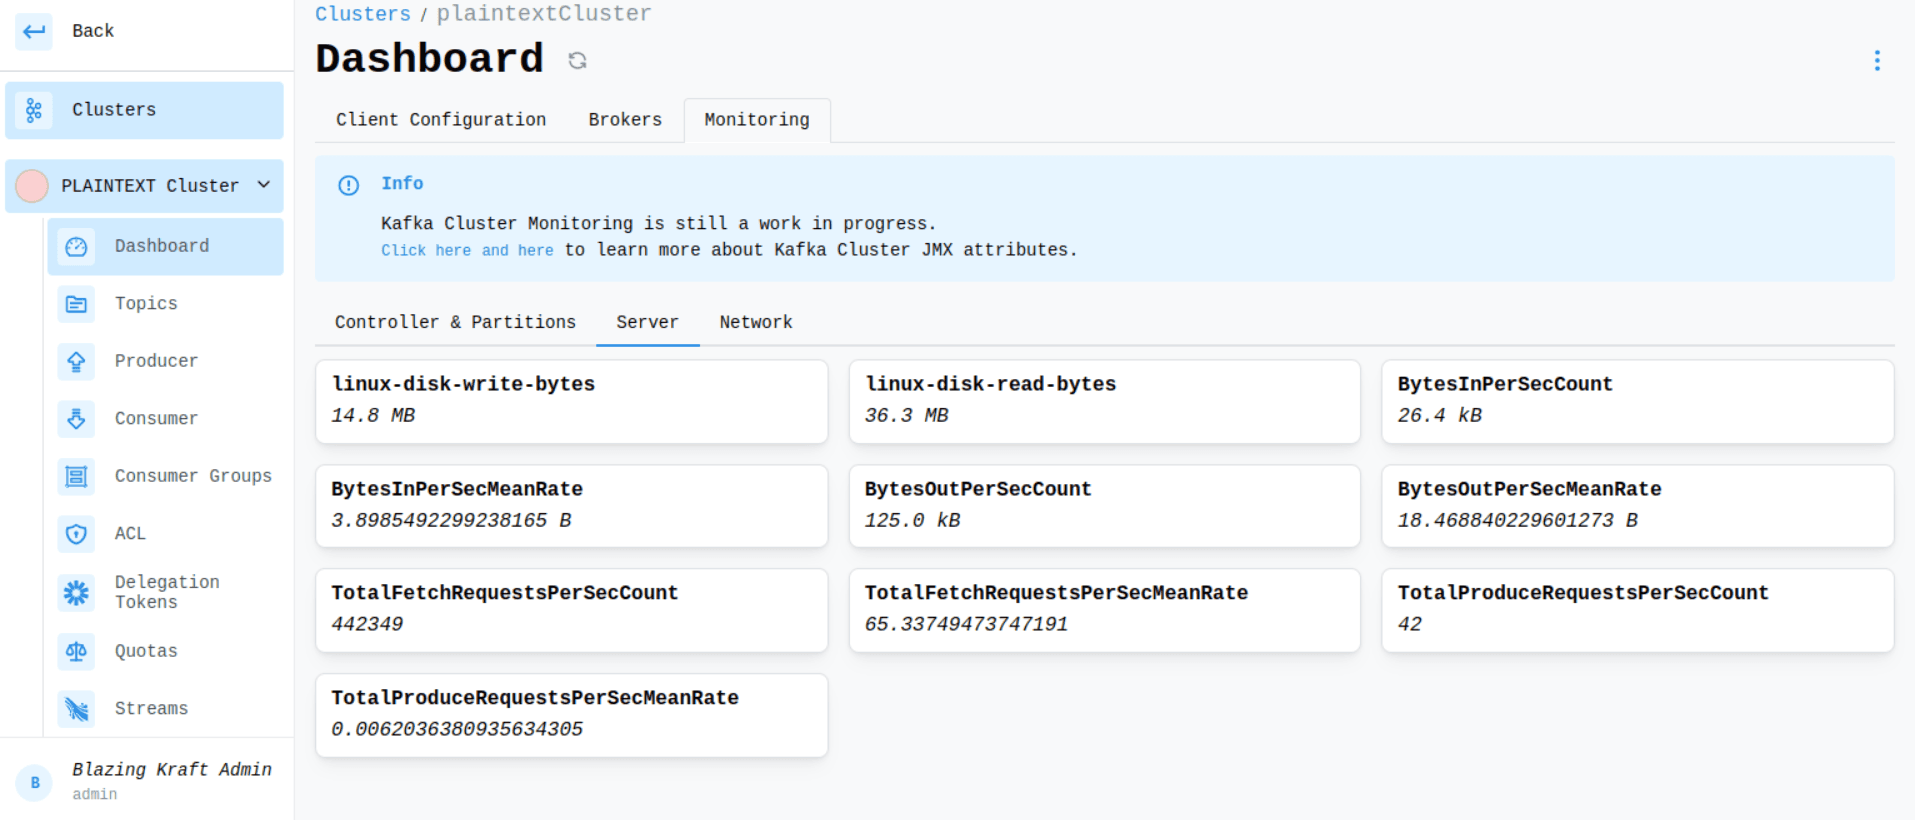Viewport: 1915px width, 820px height.
Task: Click the TotalProduceRequestsPerSecCount value 42
Action: pos(1410,624)
